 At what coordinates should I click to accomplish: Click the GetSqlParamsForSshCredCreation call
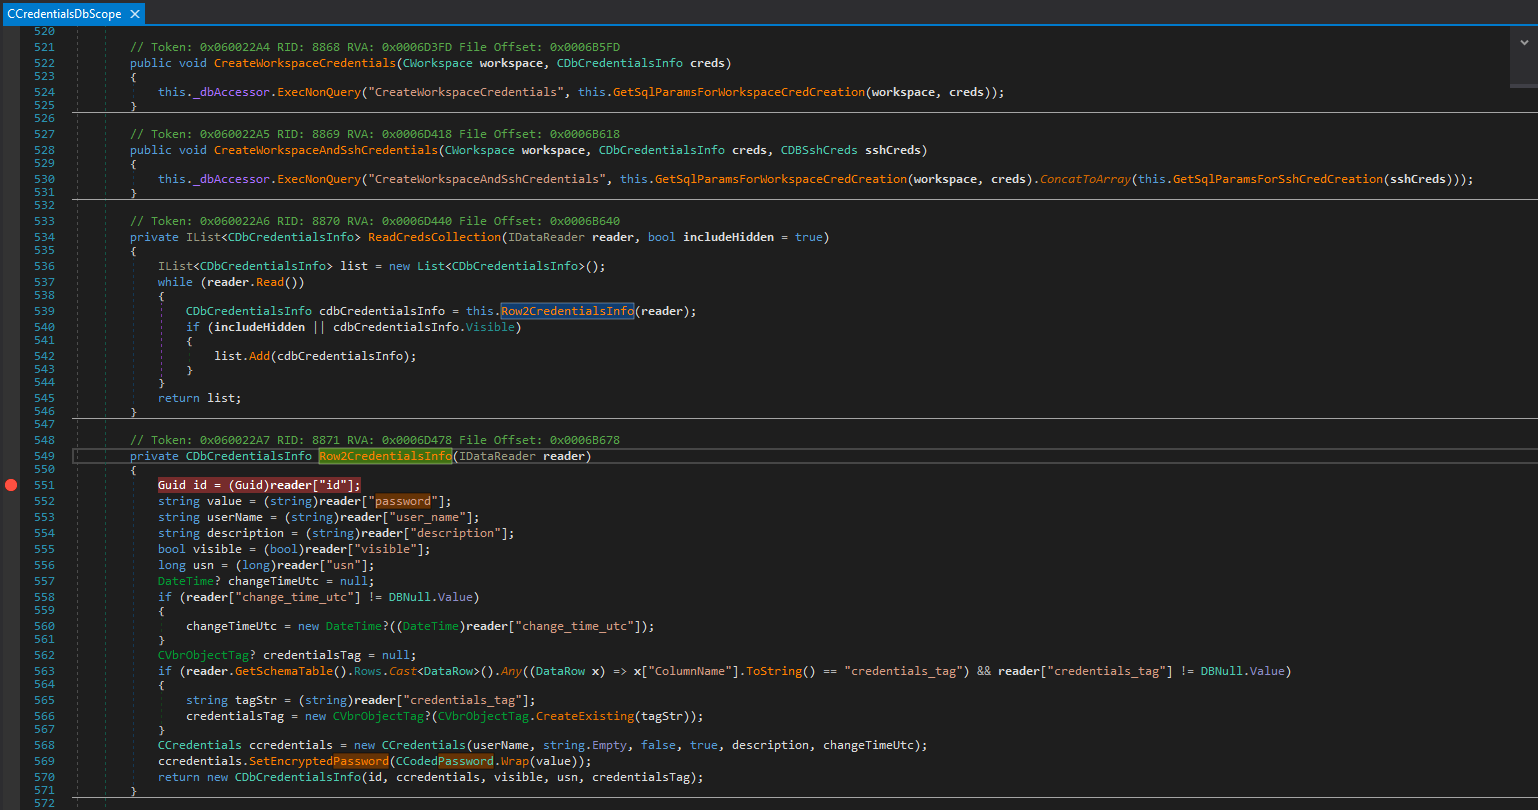point(1276,179)
